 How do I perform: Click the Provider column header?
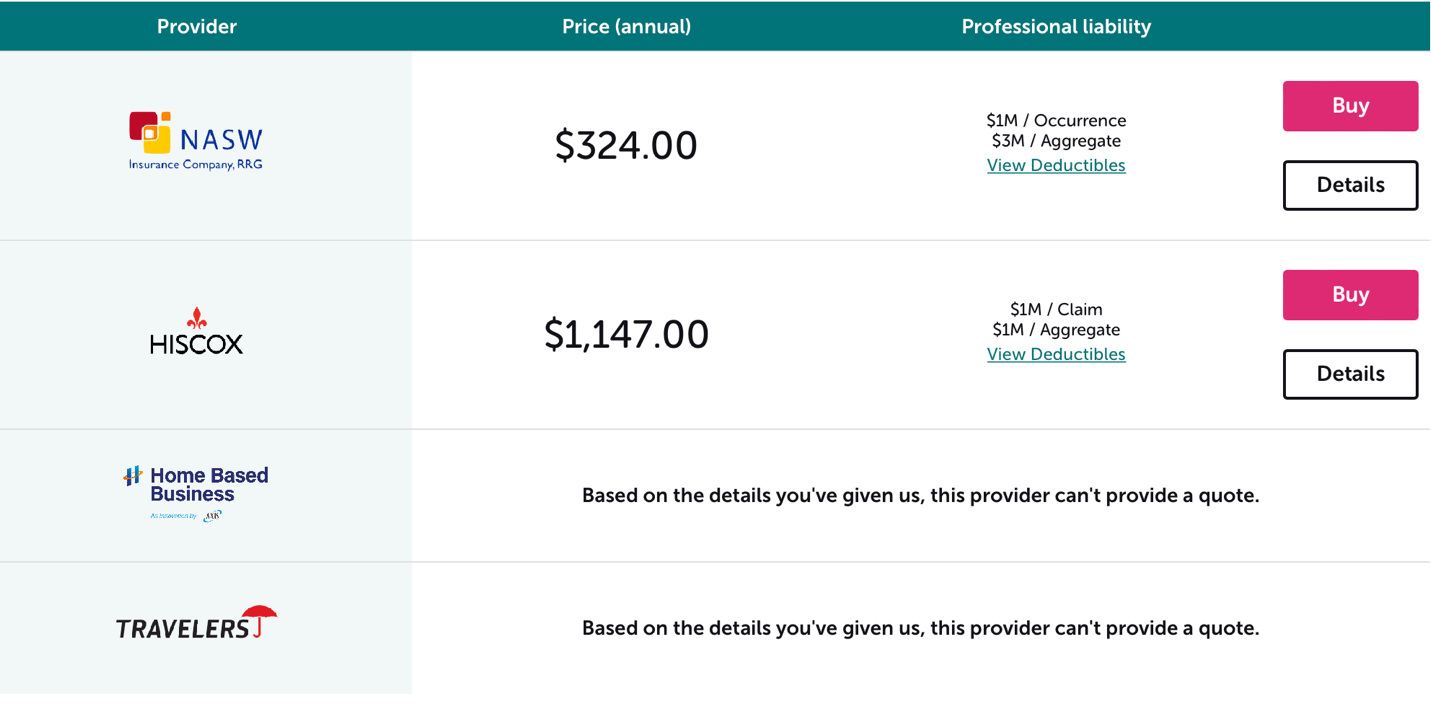[197, 27]
